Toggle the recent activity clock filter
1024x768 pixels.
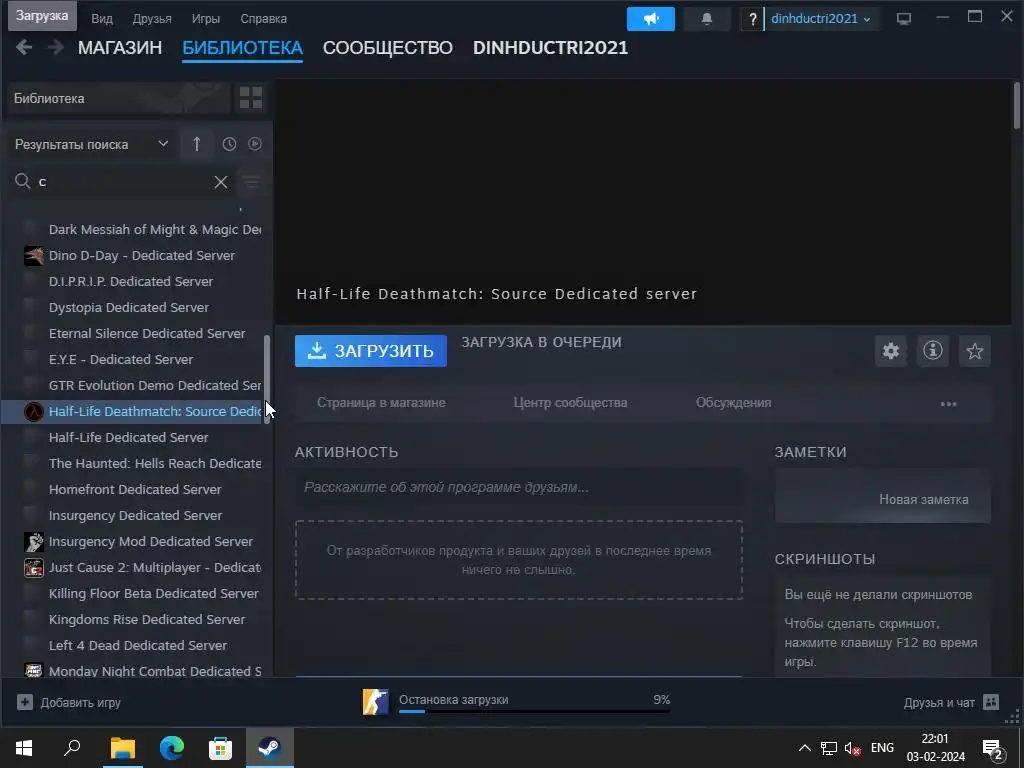pyautogui.click(x=229, y=144)
